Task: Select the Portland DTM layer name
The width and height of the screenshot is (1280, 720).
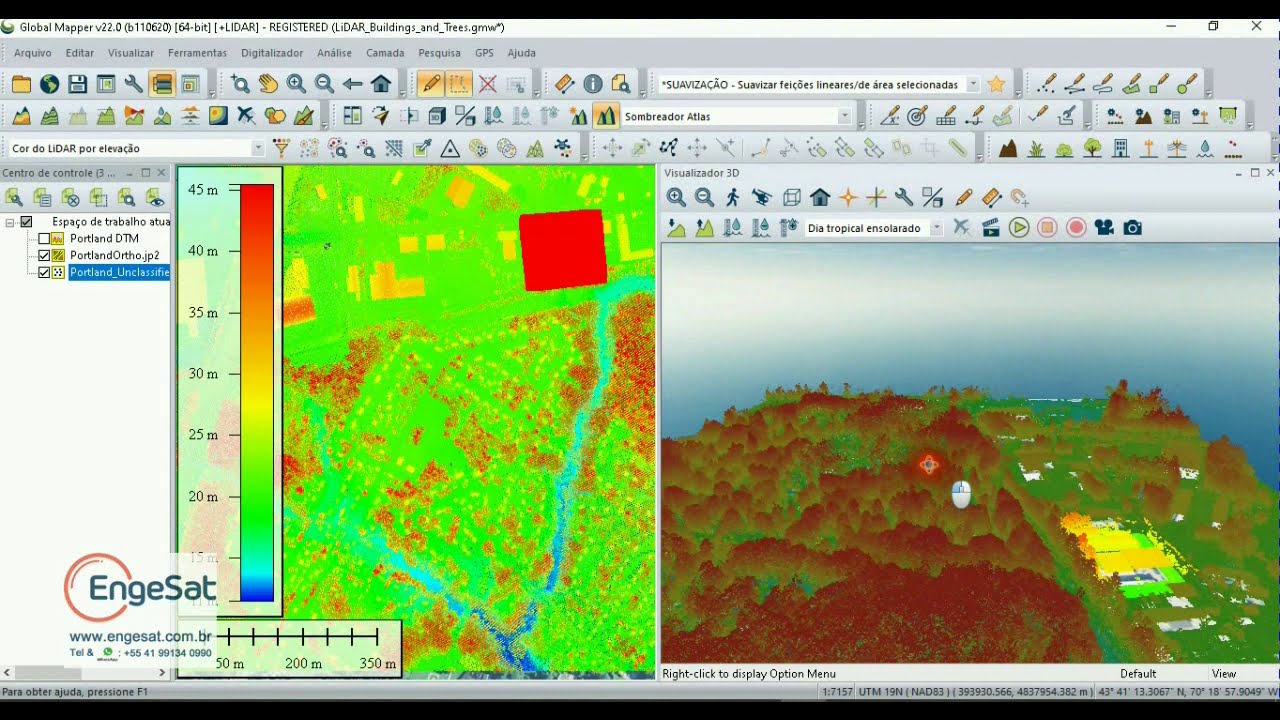Action: (x=104, y=239)
